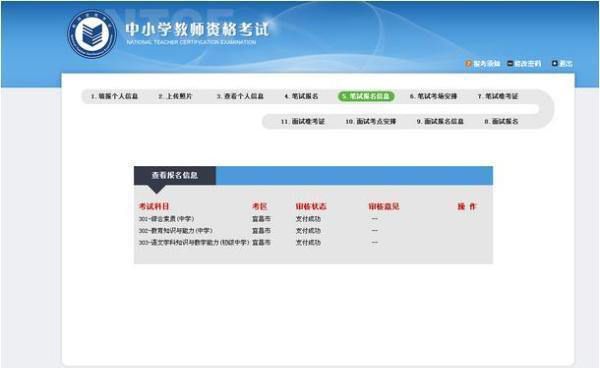This screenshot has height=368, width=600.
Task: Click the dark icon beside 修改密码
Action: (x=510, y=63)
